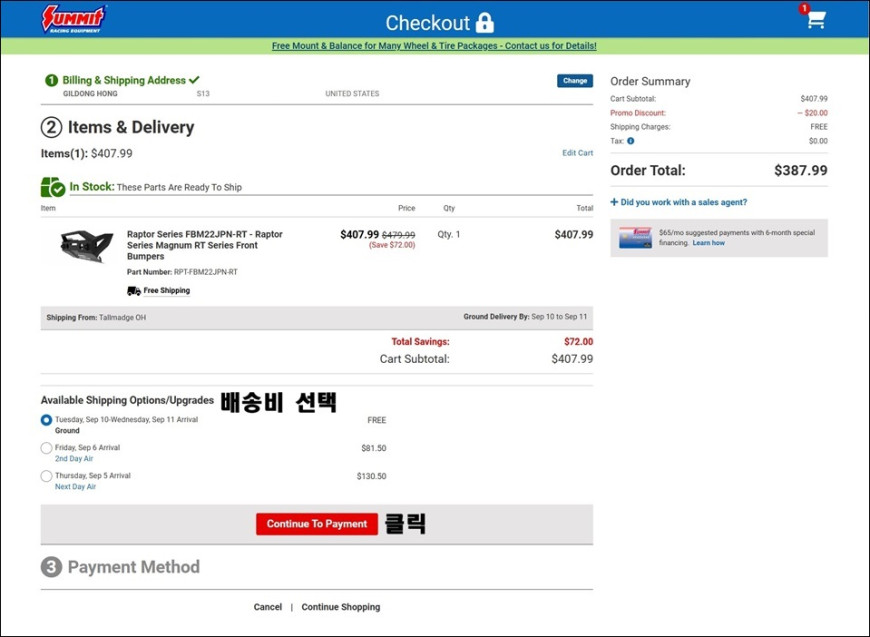The image size is (870, 637).
Task: Click the financing Learn how link
Action: pyautogui.click(x=709, y=243)
